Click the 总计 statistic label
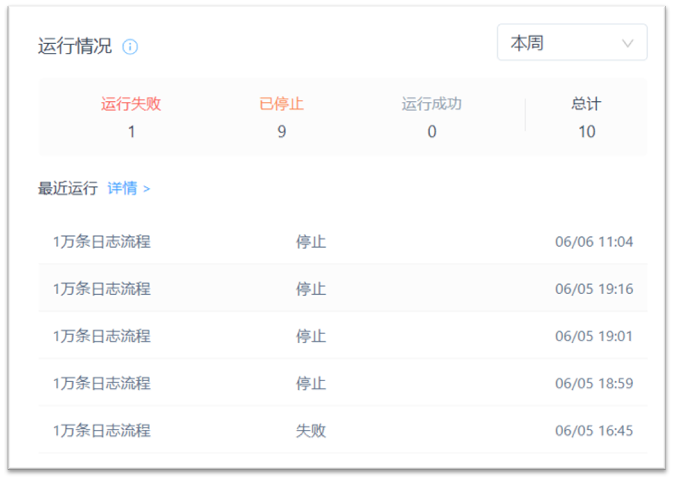 pyautogui.click(x=586, y=104)
